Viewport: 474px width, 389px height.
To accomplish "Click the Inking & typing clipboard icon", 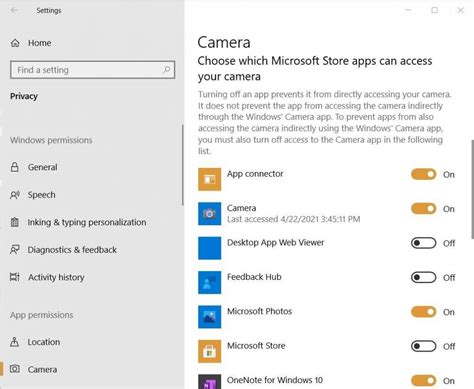I will point(15,222).
